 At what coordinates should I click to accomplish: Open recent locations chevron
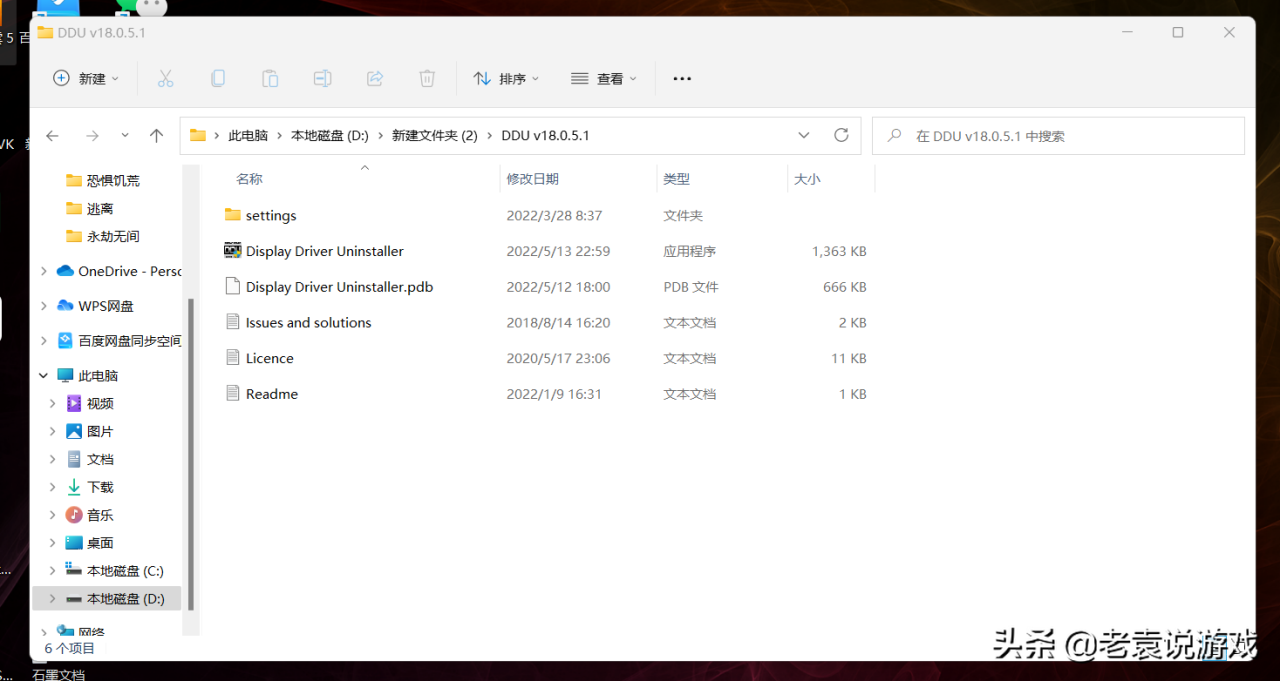tap(125, 135)
